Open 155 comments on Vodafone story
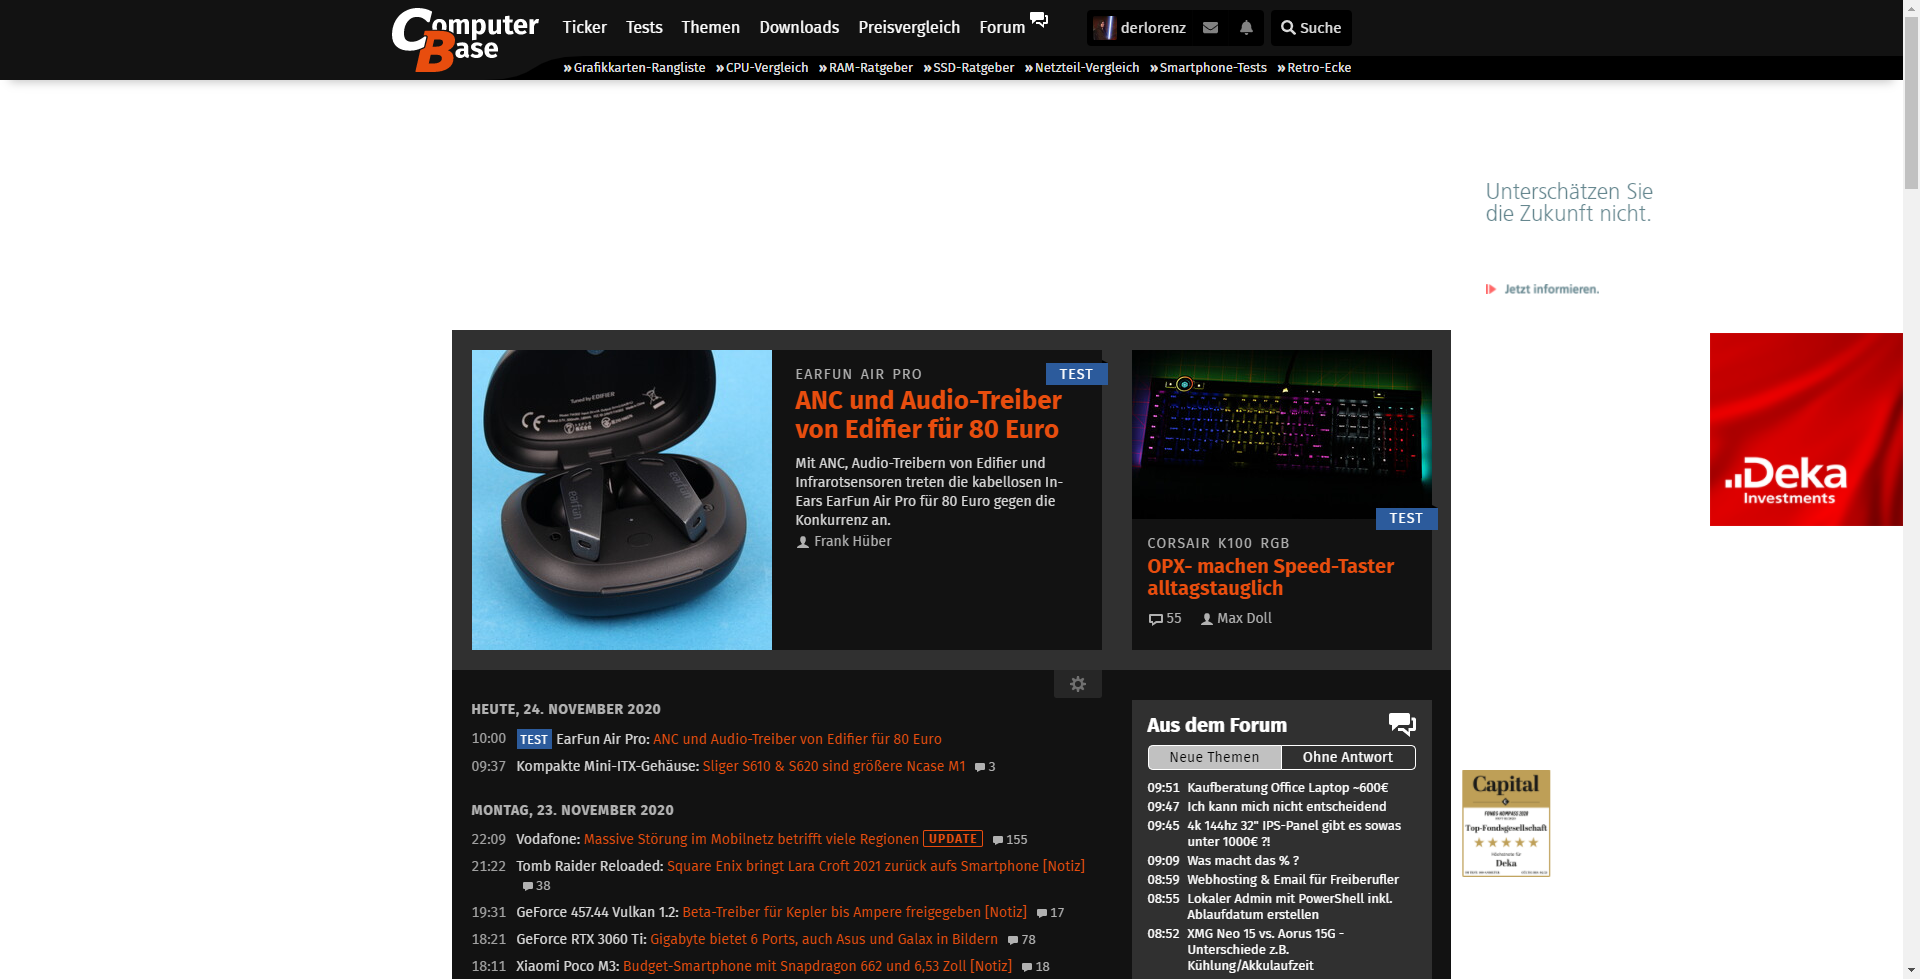This screenshot has height=979, width=1920. pyautogui.click(x=1010, y=840)
